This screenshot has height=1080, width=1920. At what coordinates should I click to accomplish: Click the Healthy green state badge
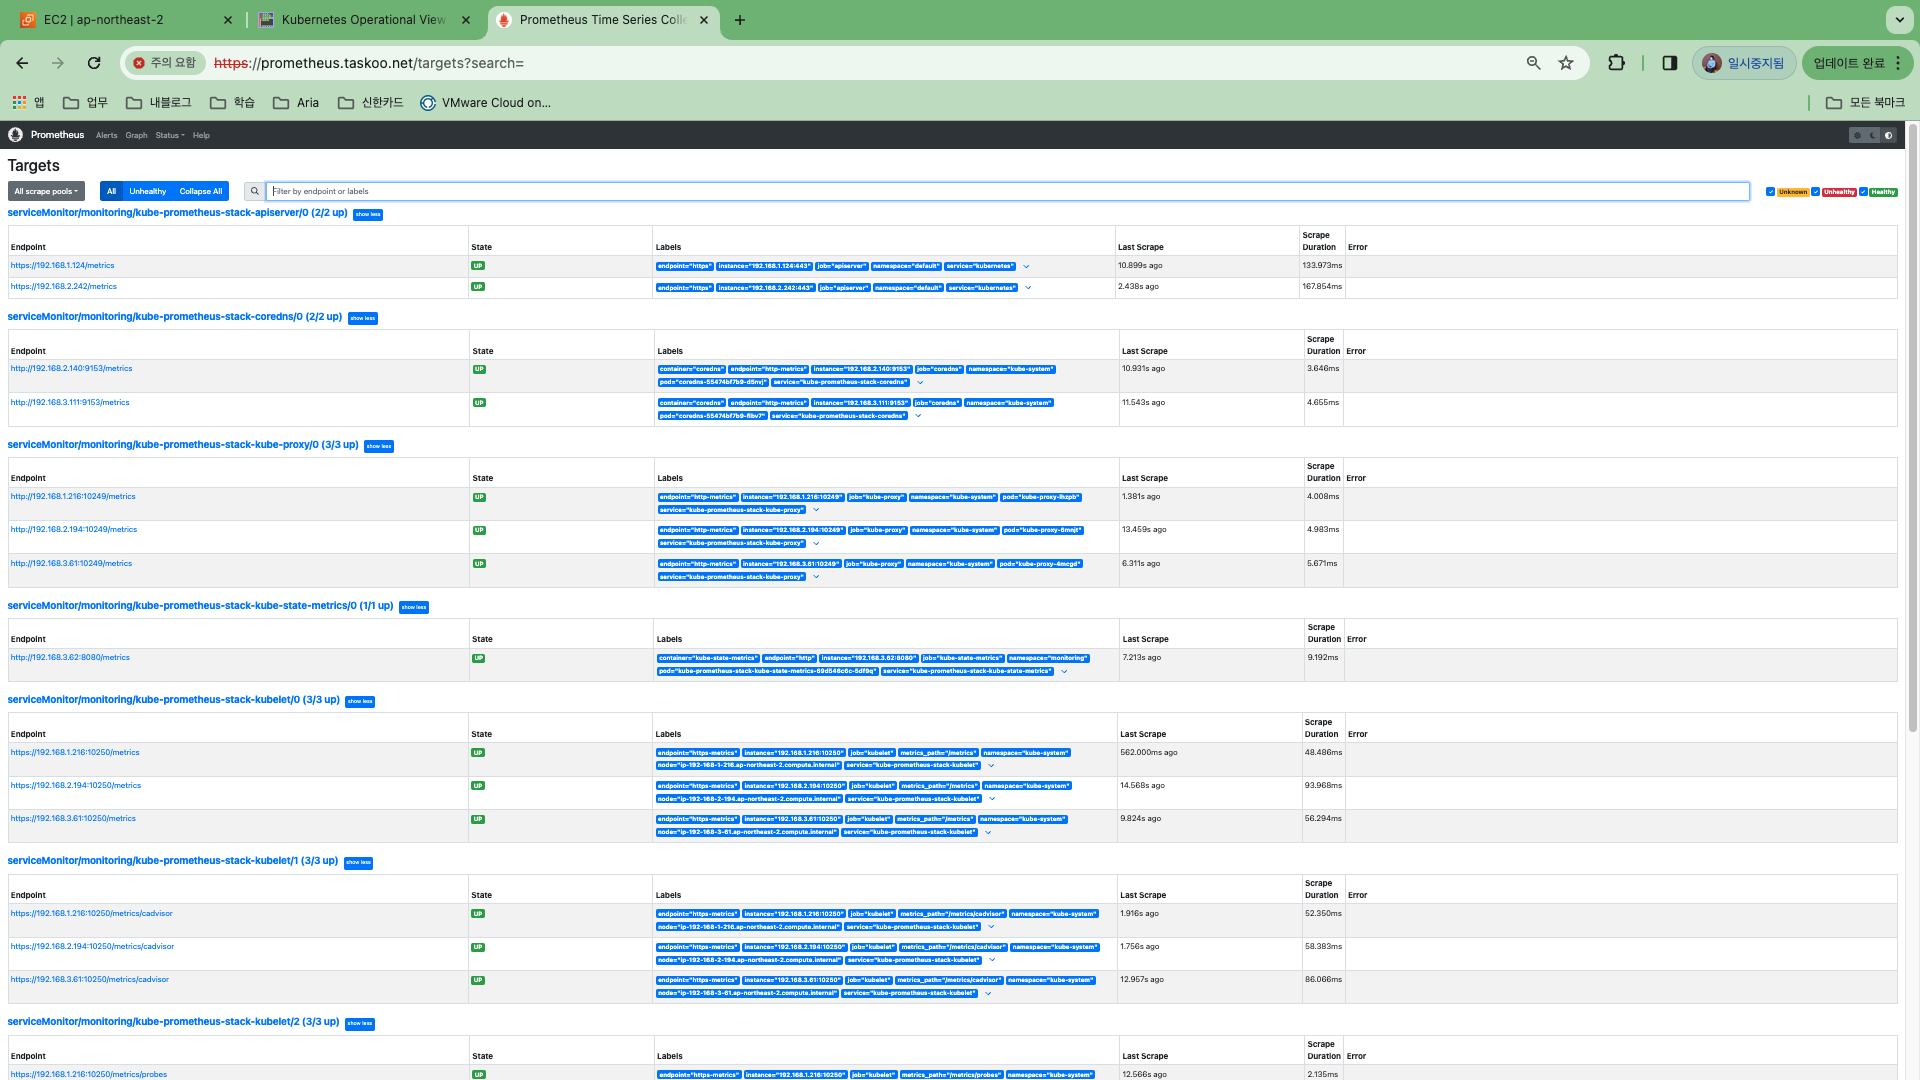[x=1883, y=192]
